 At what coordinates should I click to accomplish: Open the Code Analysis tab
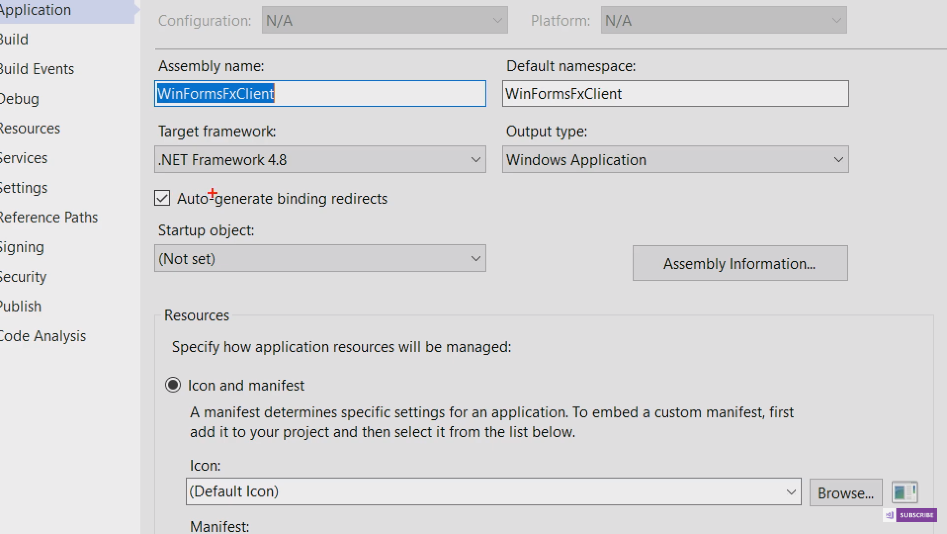coord(42,336)
